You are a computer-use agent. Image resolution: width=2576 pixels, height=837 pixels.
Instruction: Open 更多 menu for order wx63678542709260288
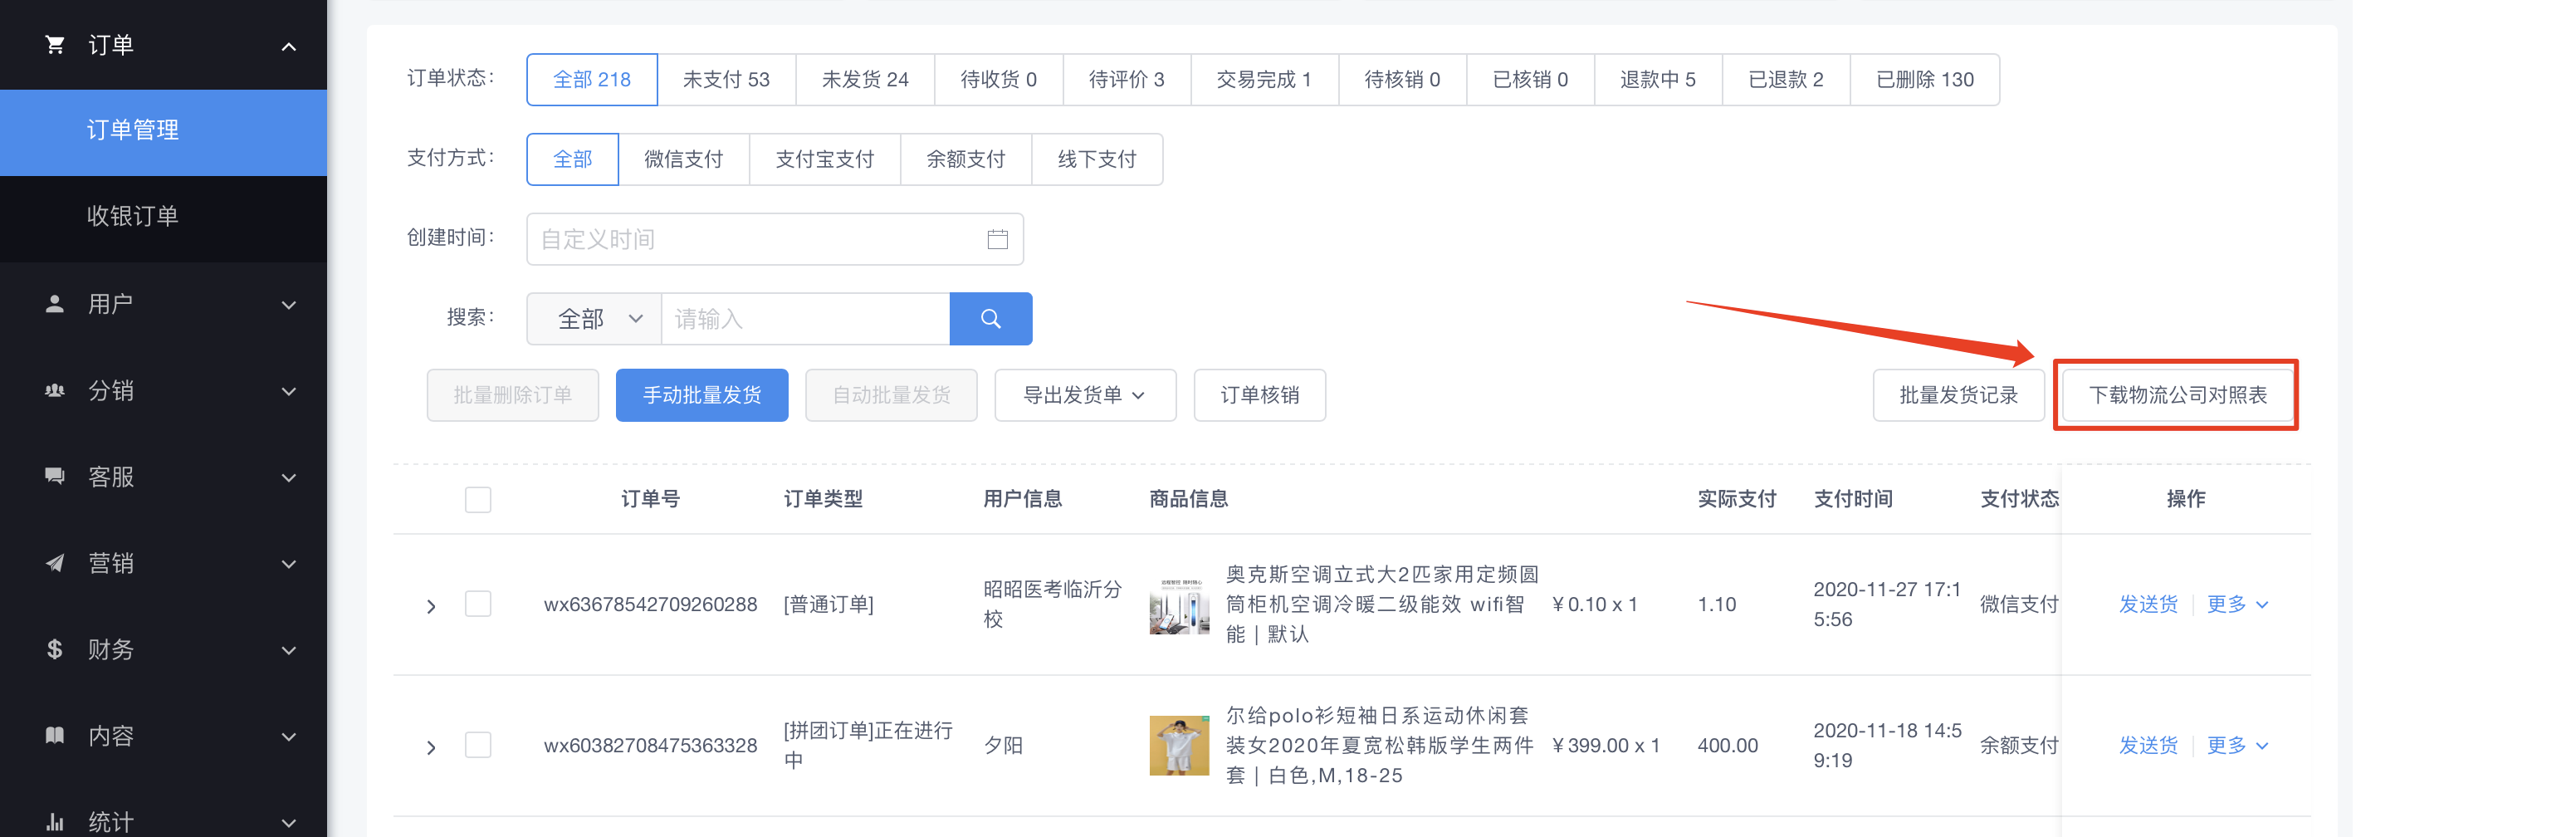(x=2238, y=604)
